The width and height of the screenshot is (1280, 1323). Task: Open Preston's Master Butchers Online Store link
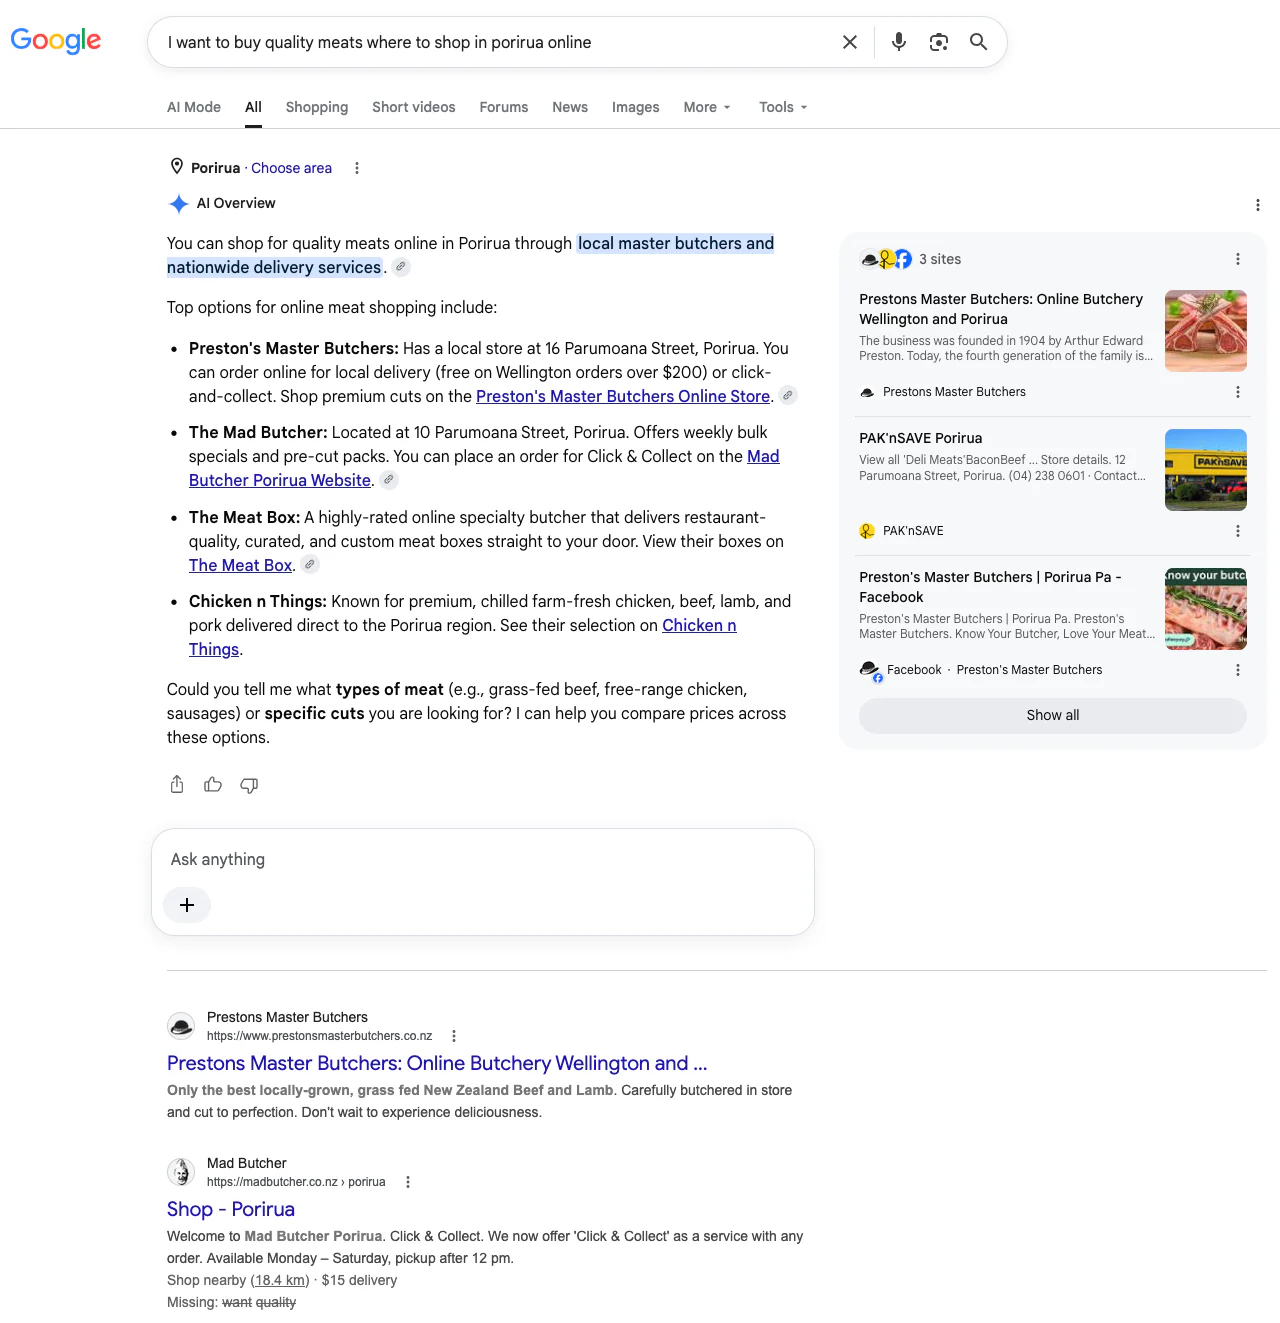coord(623,396)
